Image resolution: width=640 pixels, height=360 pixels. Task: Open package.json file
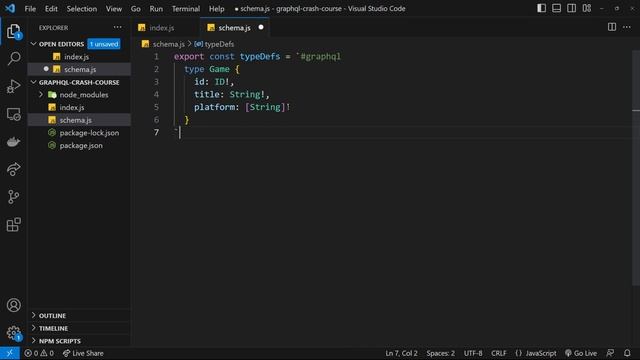coord(79,145)
